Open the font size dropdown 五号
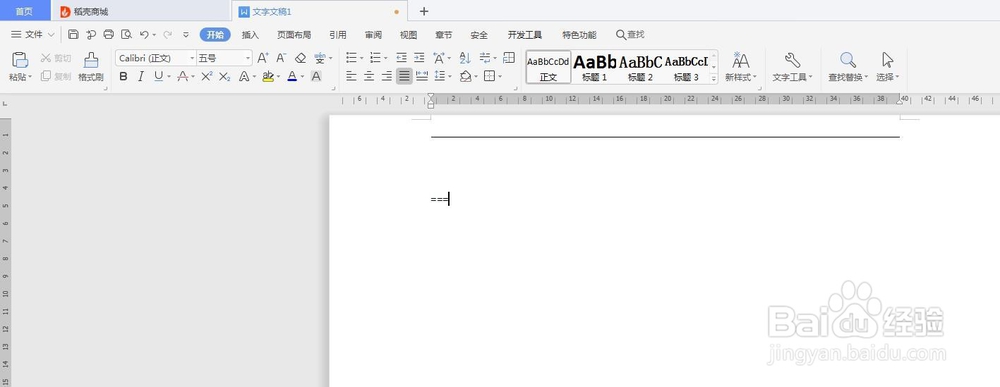Viewport: 1000px width, 387px height. (248, 58)
